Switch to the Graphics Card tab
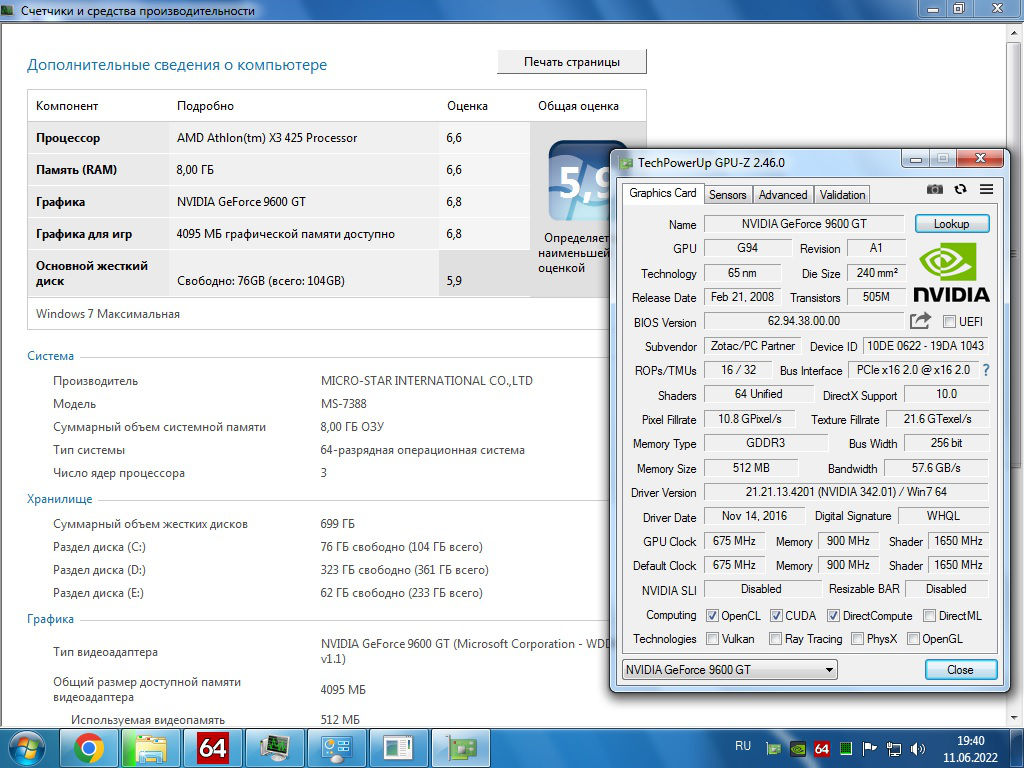1024x768 pixels. (662, 193)
